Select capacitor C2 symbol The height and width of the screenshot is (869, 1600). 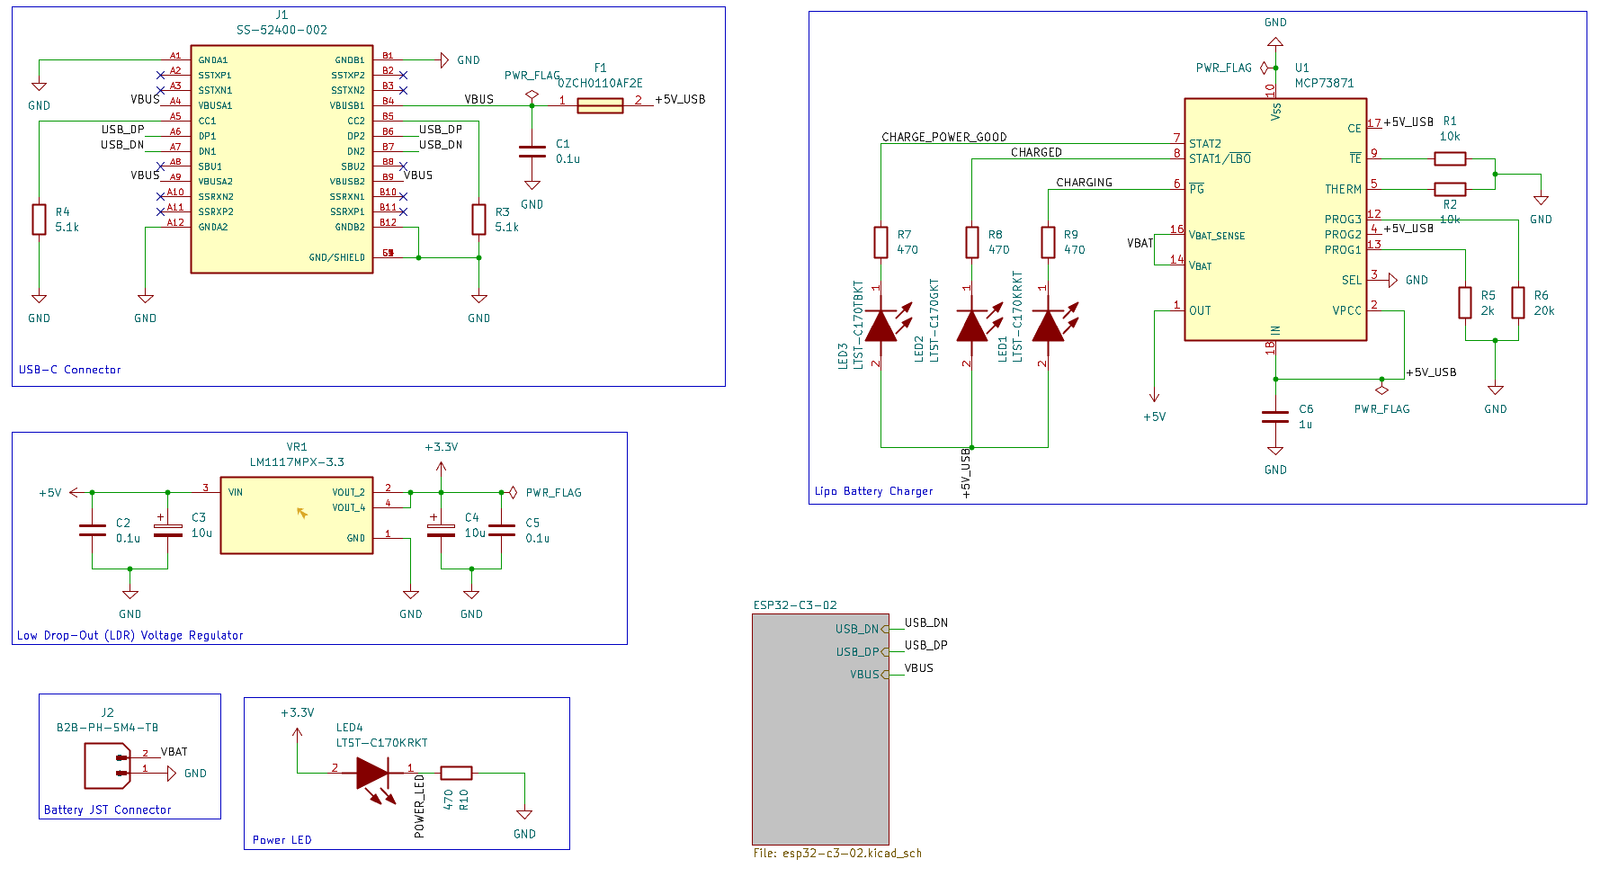(x=92, y=531)
